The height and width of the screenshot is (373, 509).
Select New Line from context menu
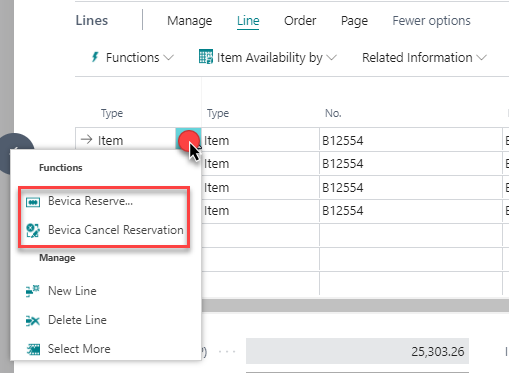[72, 291]
